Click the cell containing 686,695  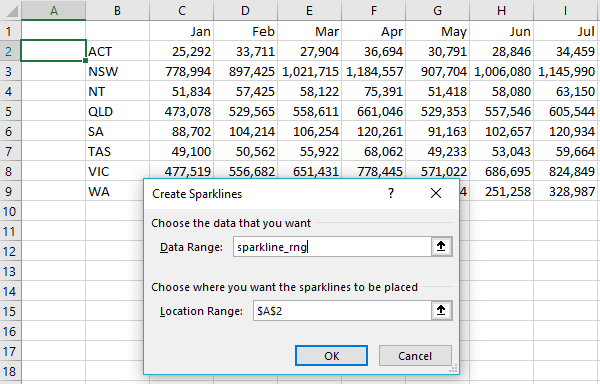[502, 171]
